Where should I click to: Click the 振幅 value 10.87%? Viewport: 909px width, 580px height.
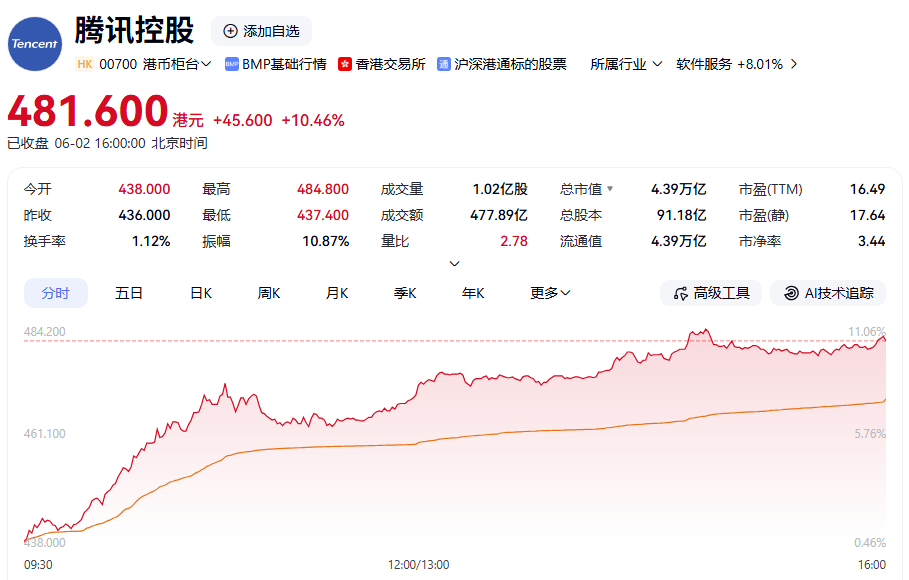[326, 241]
